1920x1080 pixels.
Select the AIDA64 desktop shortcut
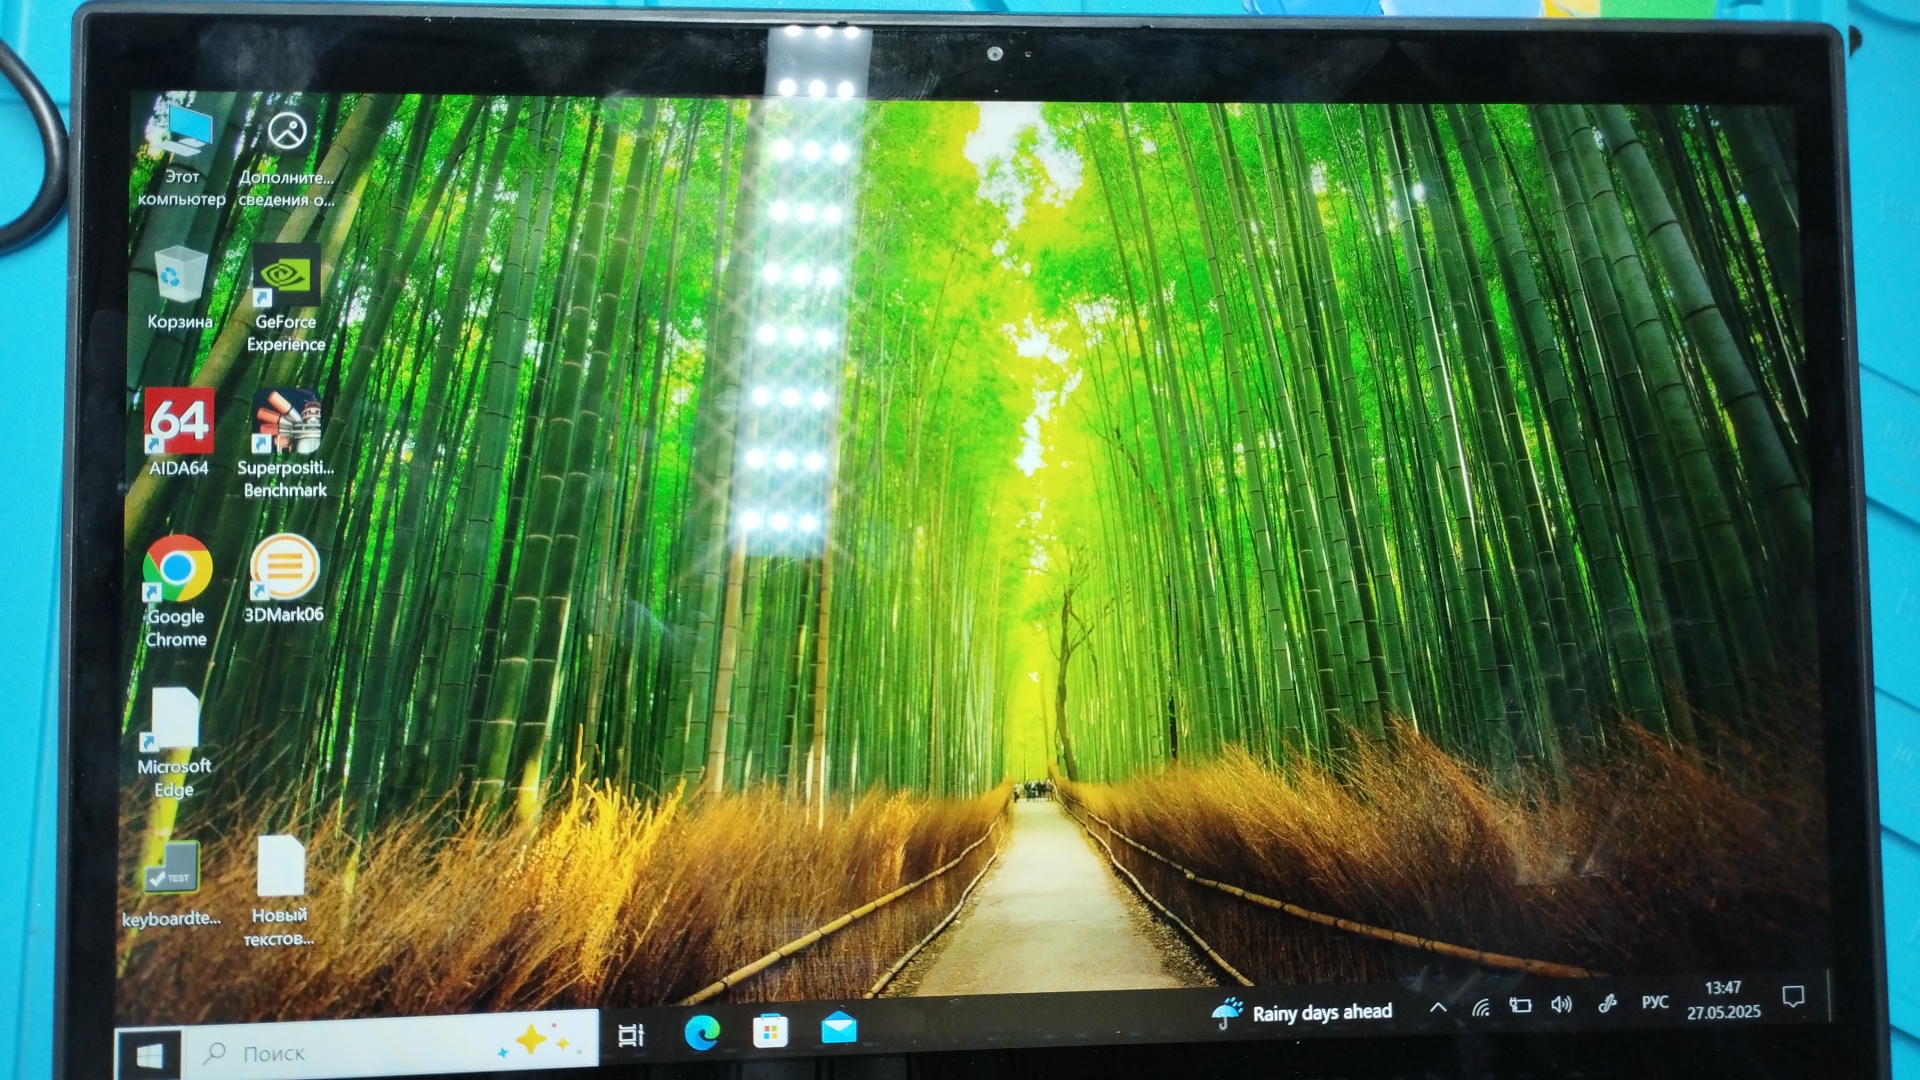[x=179, y=422]
